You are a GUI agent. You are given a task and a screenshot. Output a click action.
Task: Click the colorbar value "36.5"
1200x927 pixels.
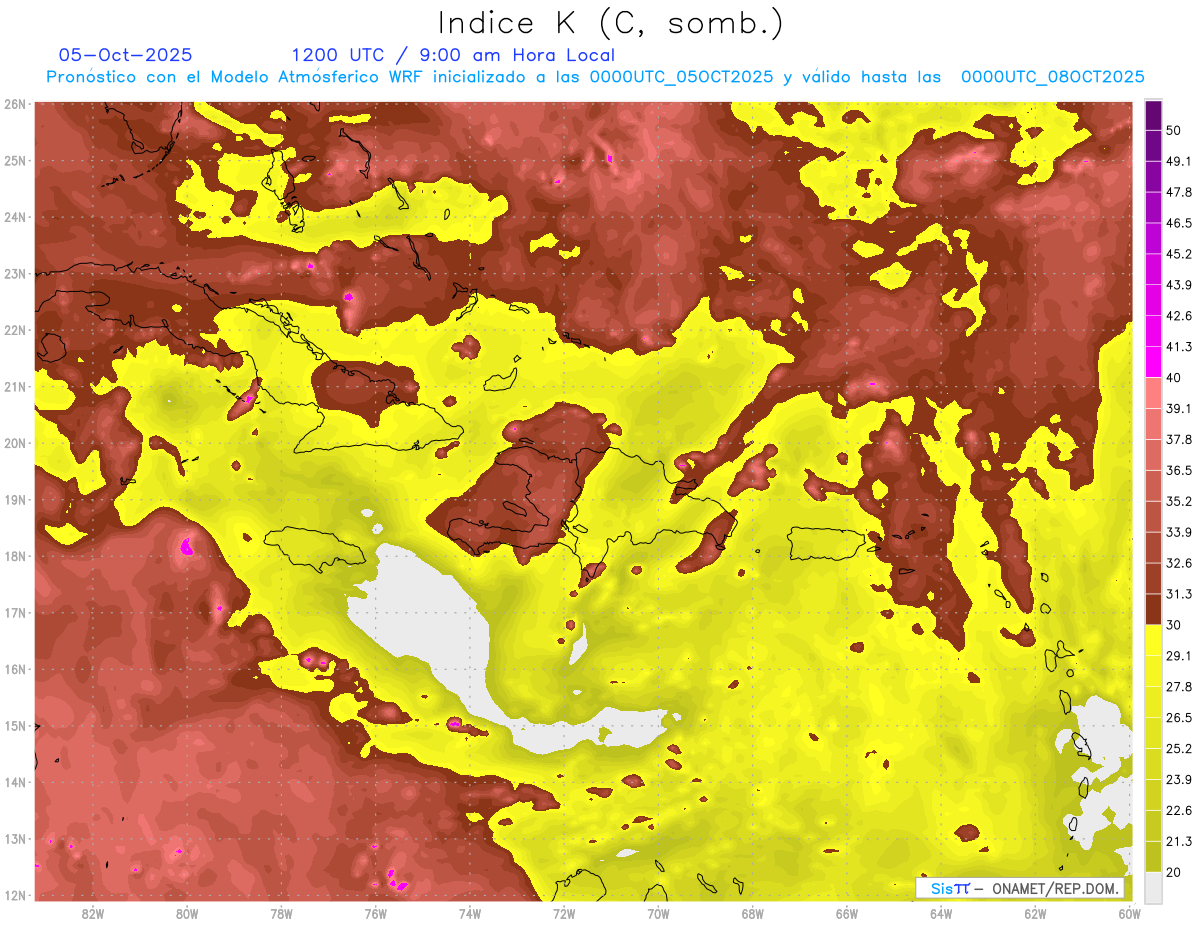[x=1178, y=471]
